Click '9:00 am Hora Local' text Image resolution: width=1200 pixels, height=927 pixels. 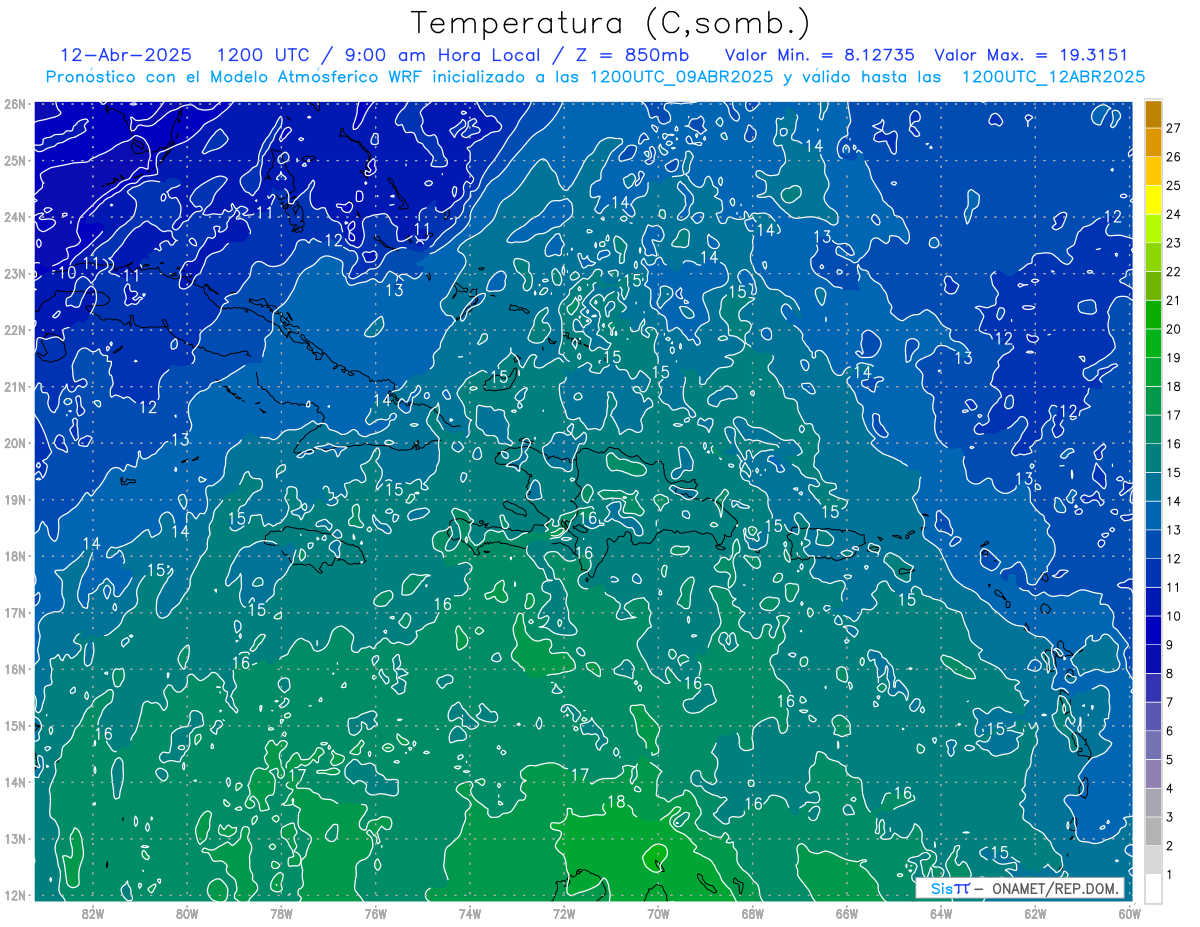coord(444,55)
